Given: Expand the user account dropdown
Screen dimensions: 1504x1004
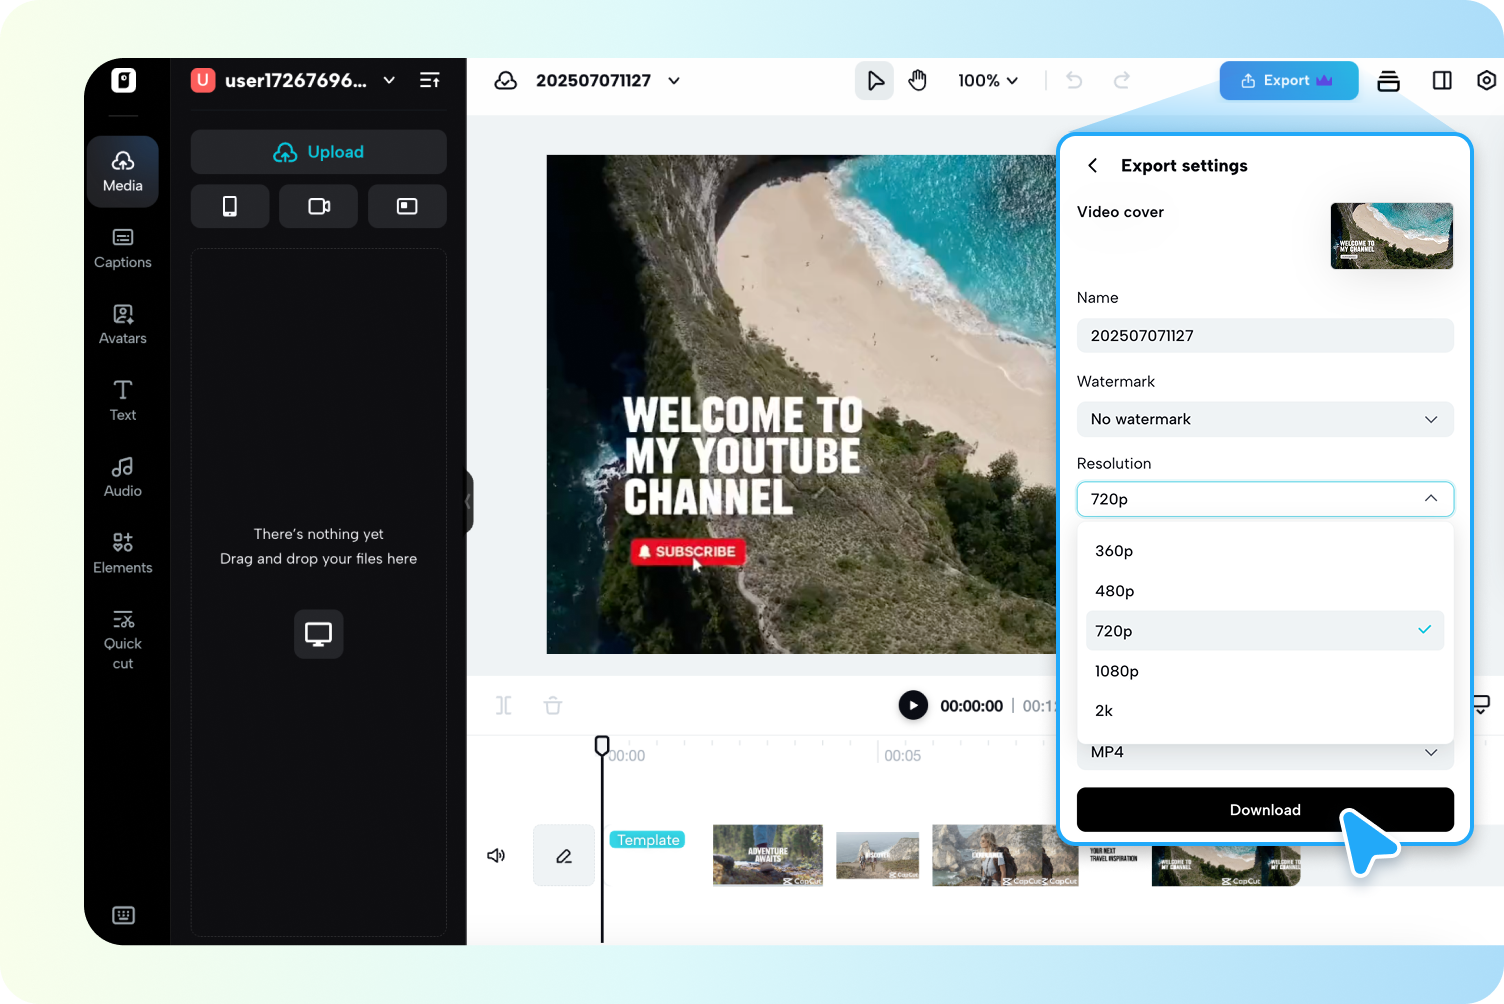Looking at the screenshot, I should coord(389,80).
